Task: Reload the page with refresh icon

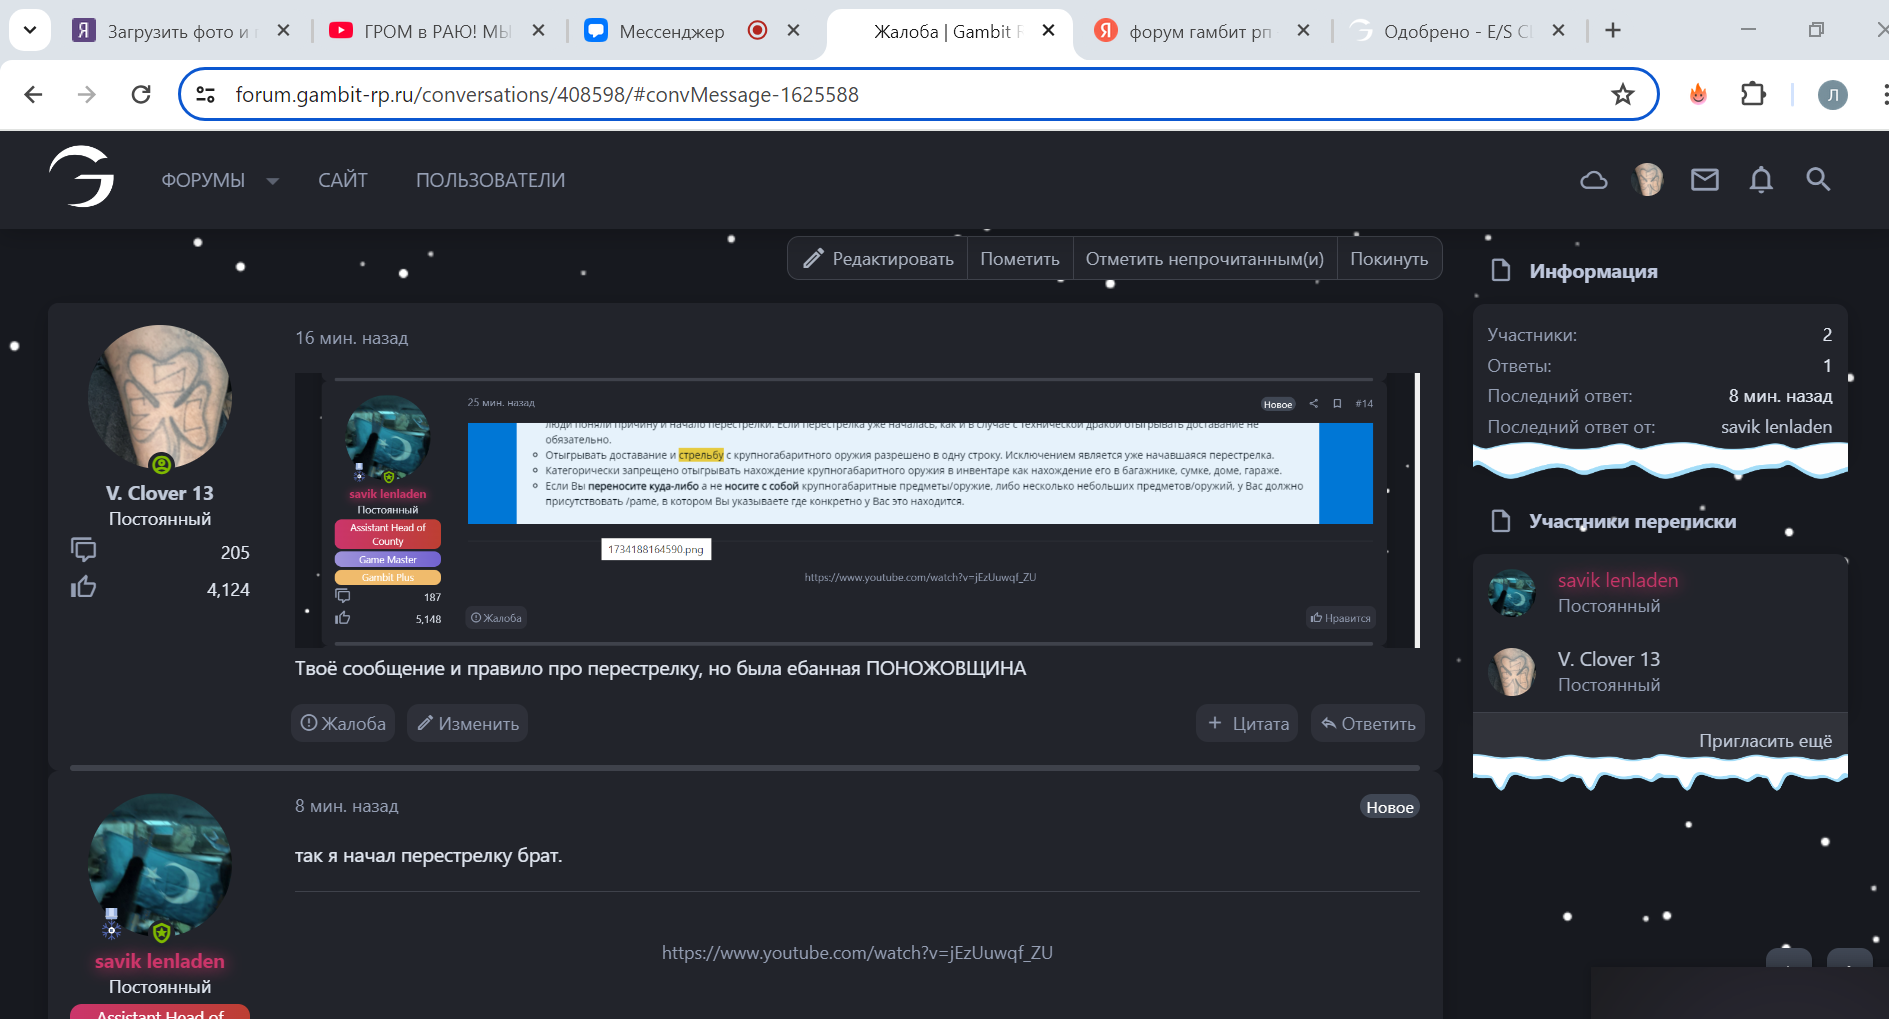Action: pos(141,95)
